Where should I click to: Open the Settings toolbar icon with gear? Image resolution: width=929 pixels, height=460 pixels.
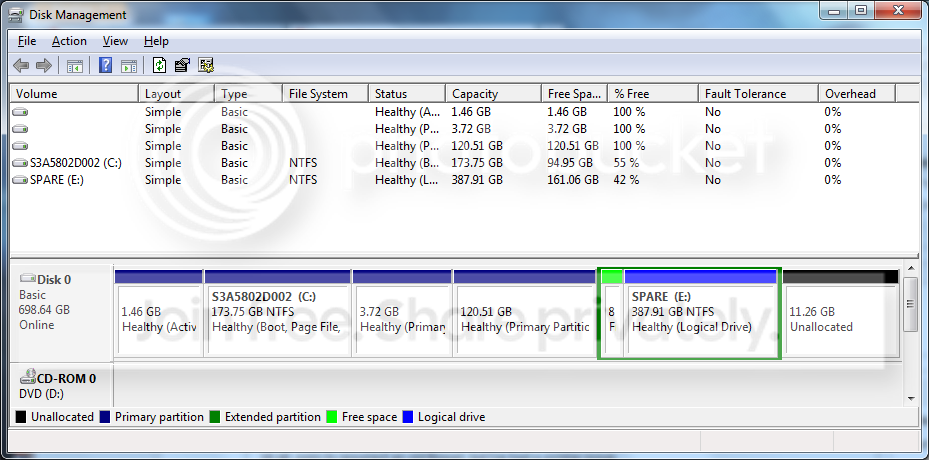click(206, 65)
